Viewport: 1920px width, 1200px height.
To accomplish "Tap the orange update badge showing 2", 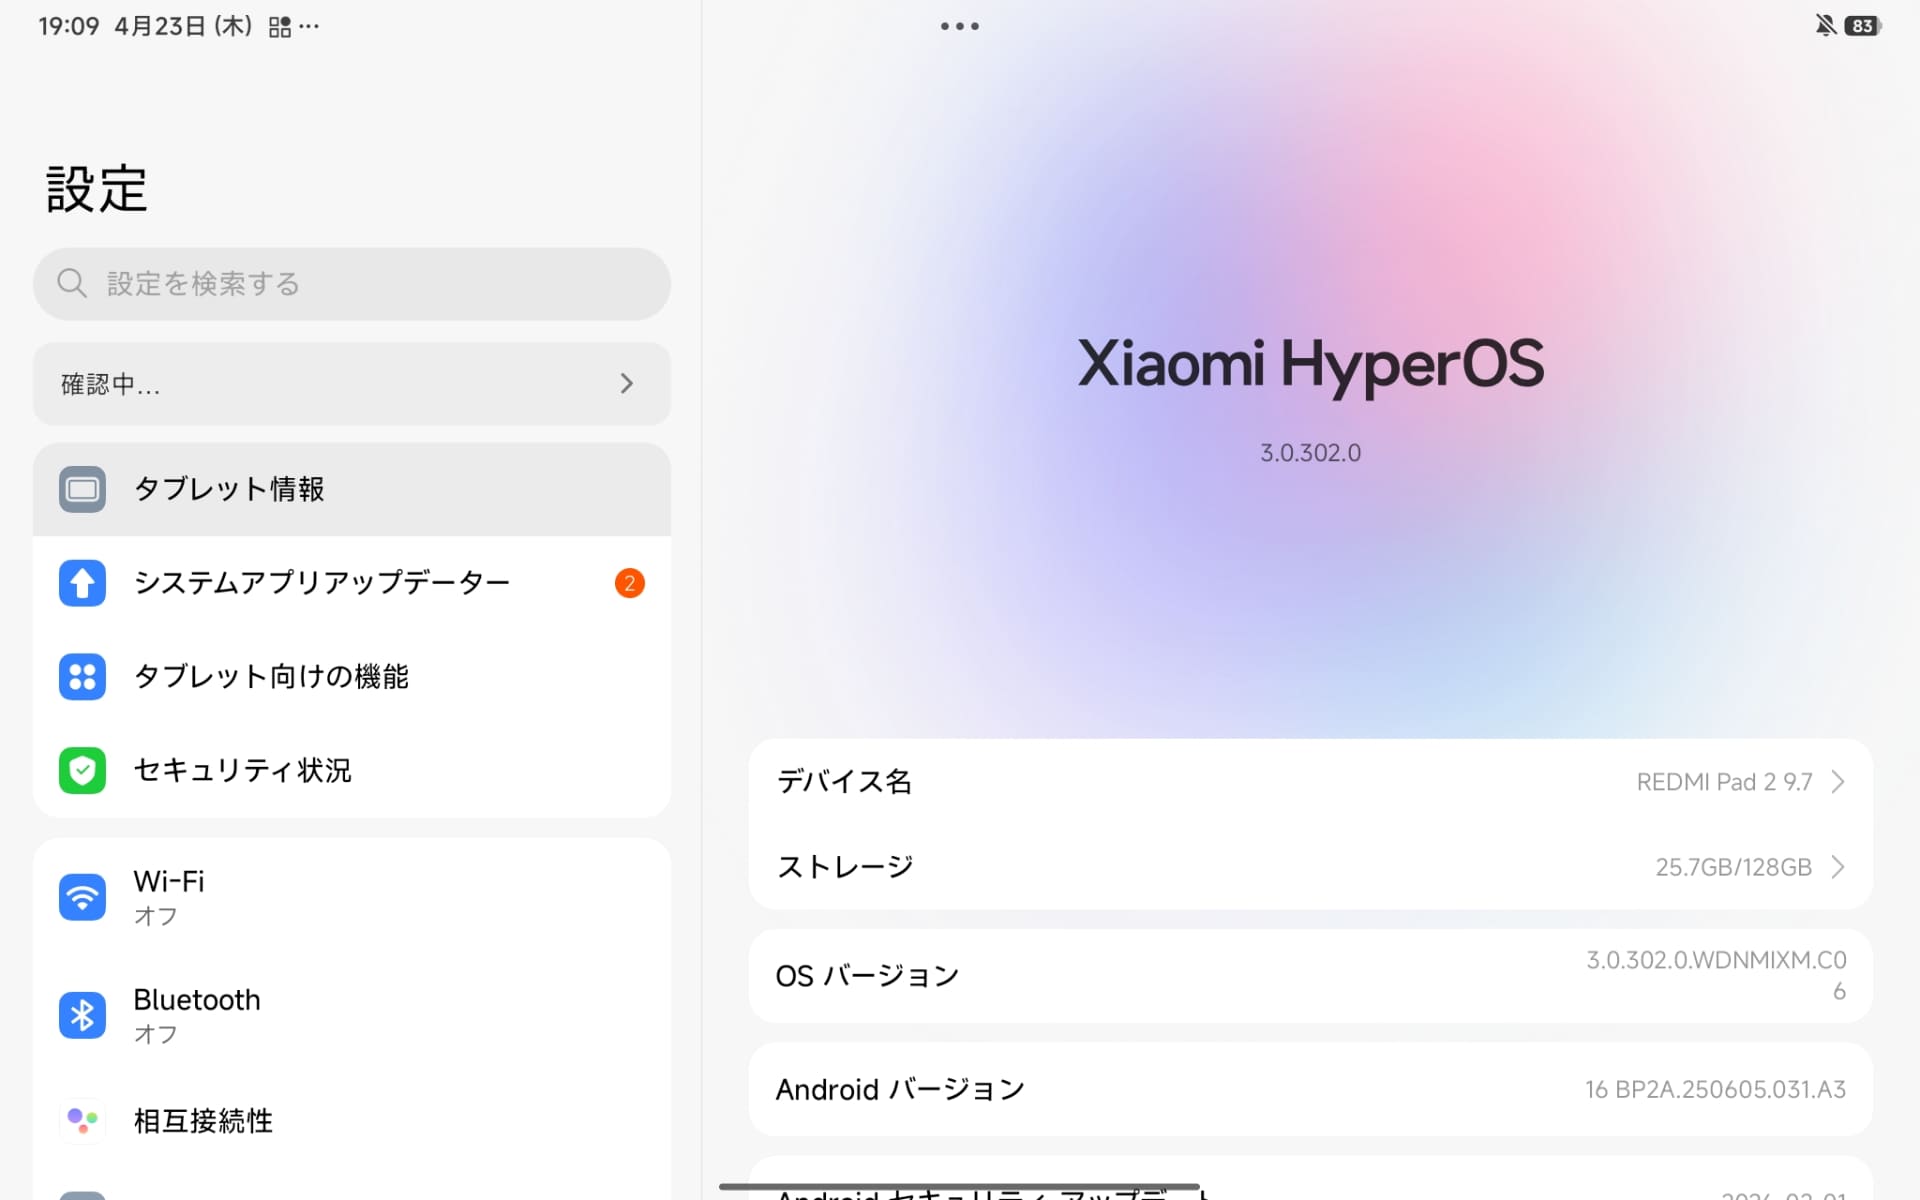I will tap(629, 583).
